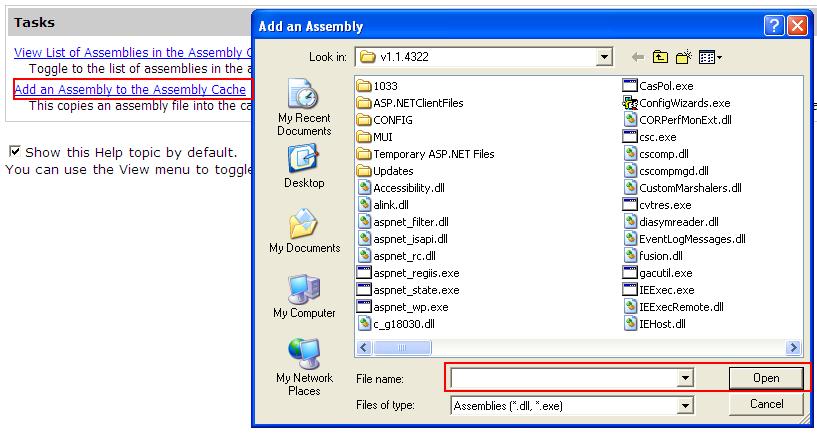Click Add an Assembly to Cache link

point(130,90)
